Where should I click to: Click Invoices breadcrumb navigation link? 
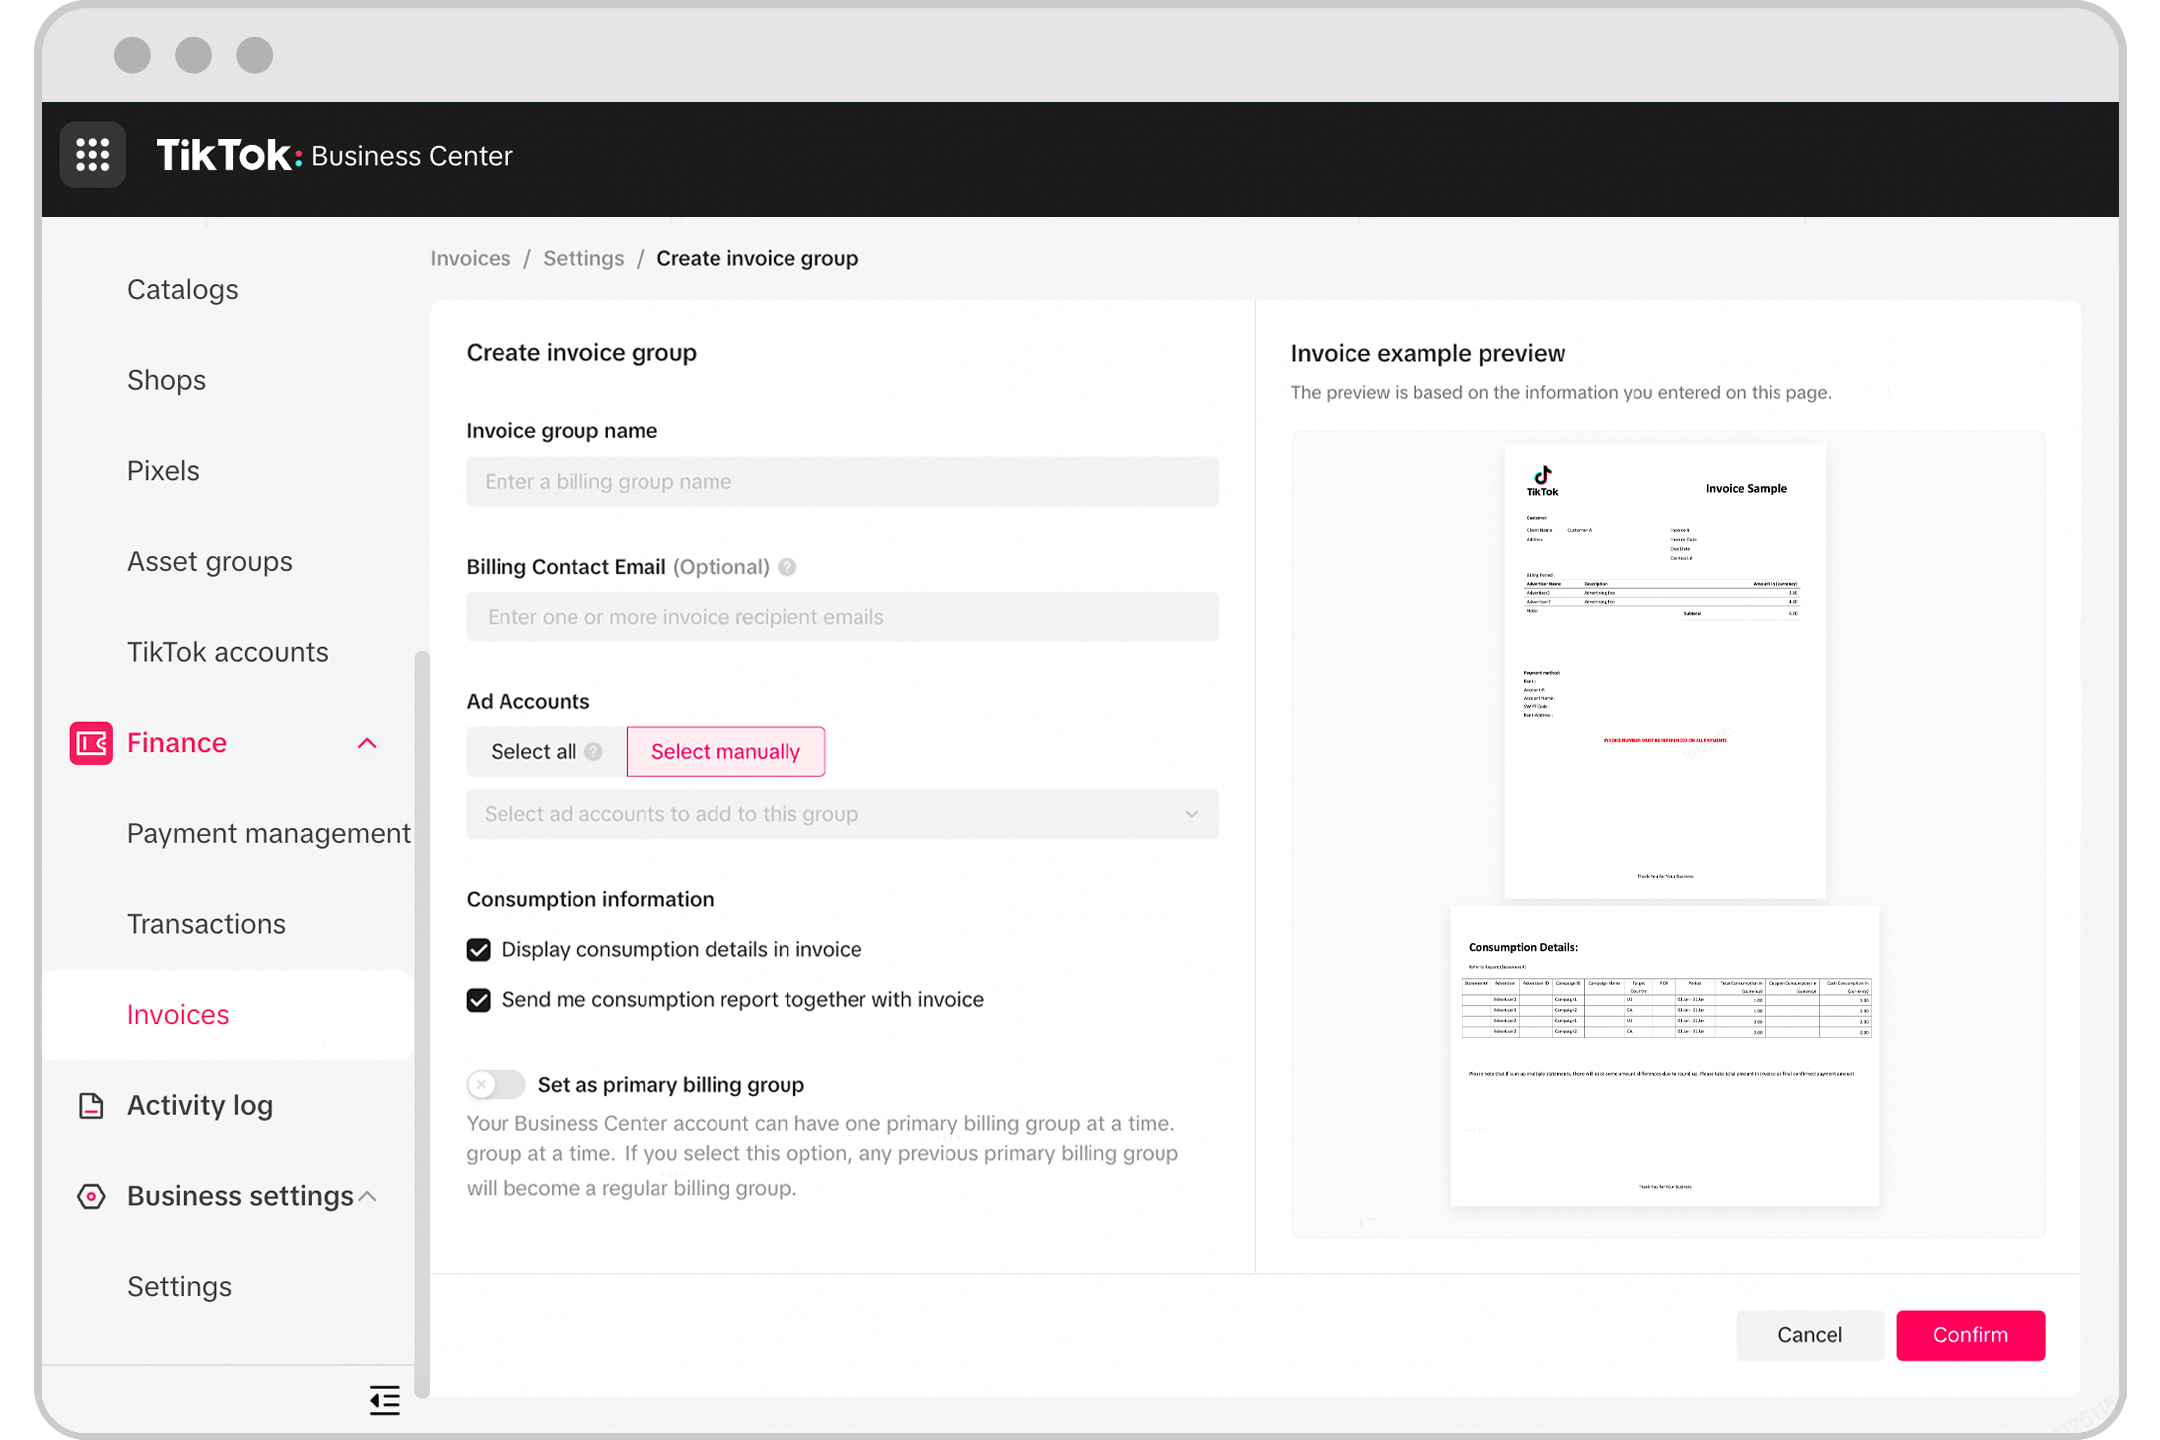[x=469, y=257]
